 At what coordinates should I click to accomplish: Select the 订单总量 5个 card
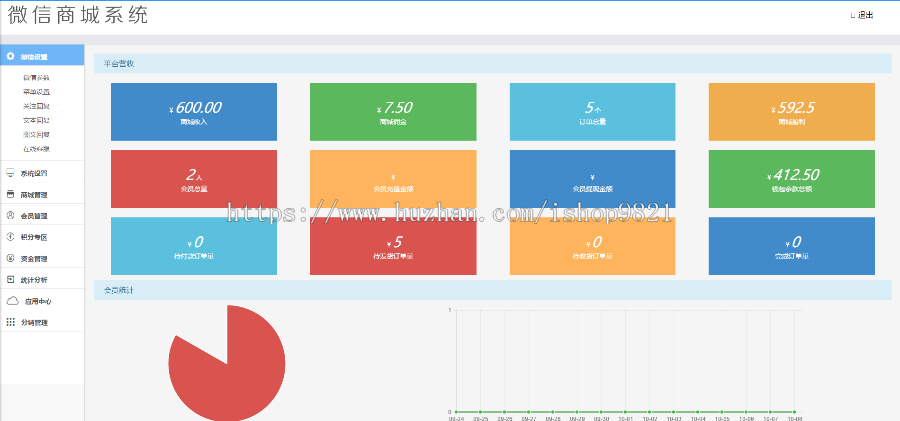click(592, 112)
